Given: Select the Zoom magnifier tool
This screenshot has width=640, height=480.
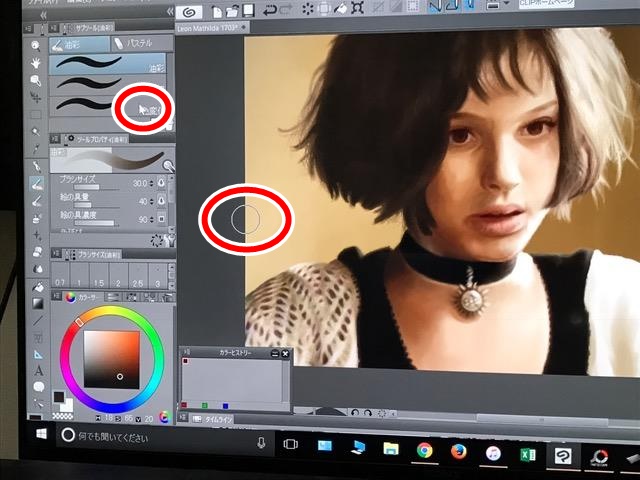Looking at the screenshot, I should click(36, 46).
